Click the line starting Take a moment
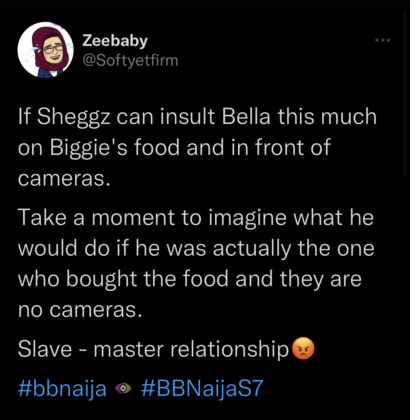Viewport: 410px width, 420px height. coord(196,218)
